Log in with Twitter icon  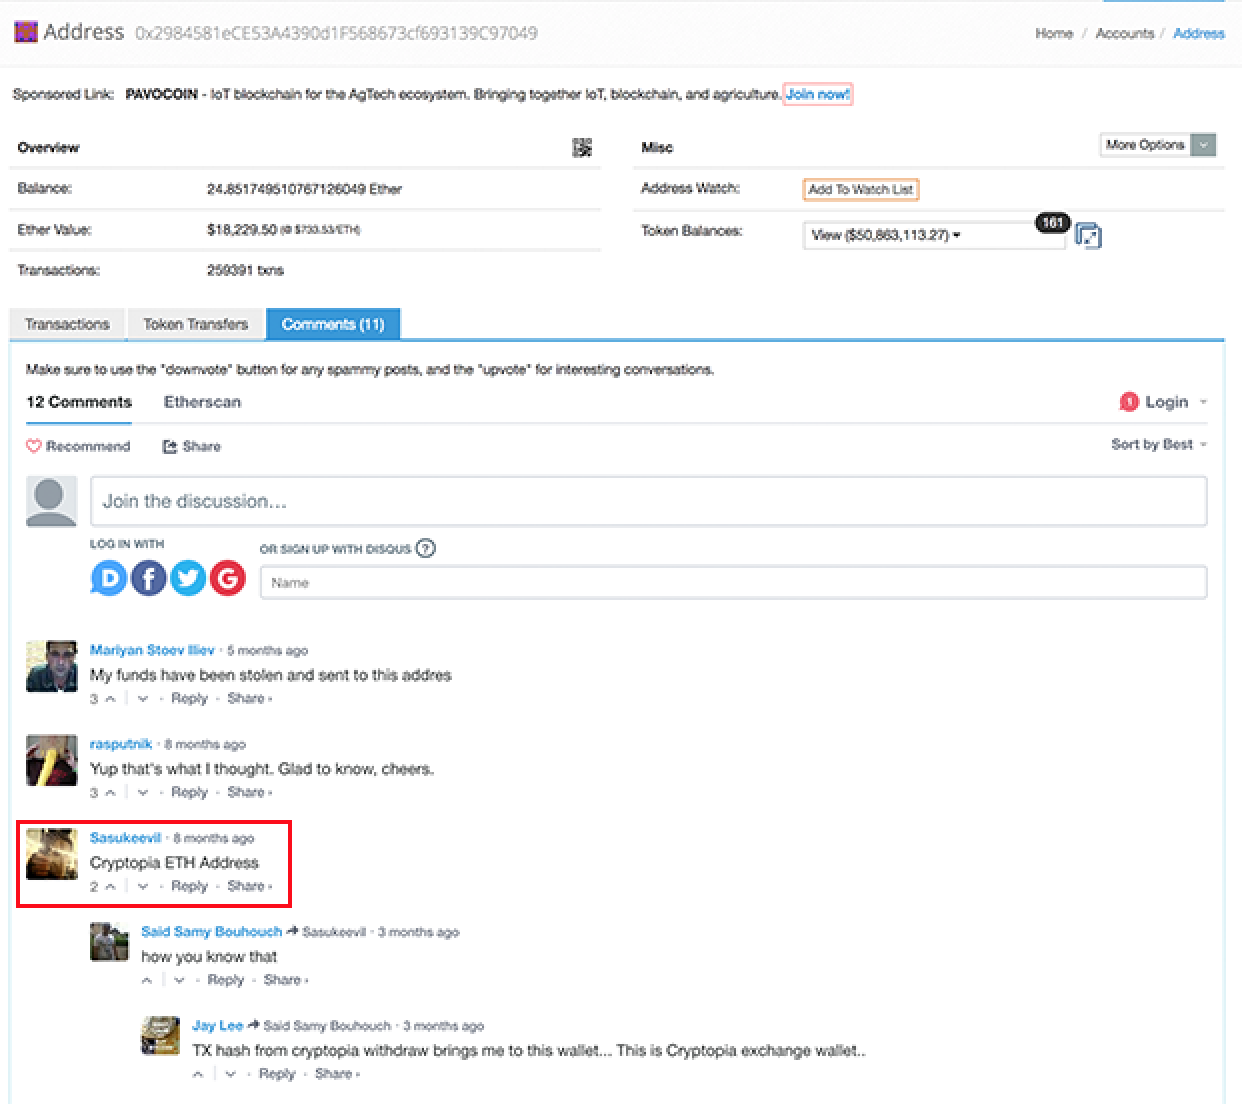coord(188,578)
